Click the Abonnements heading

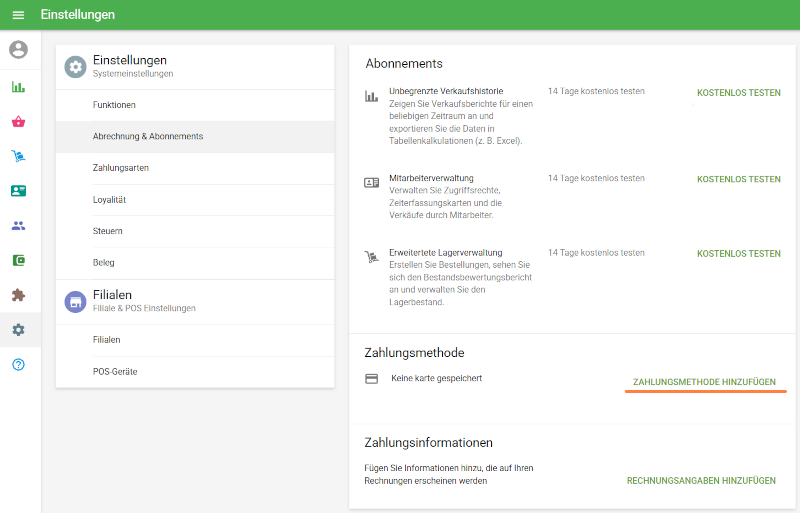point(404,64)
